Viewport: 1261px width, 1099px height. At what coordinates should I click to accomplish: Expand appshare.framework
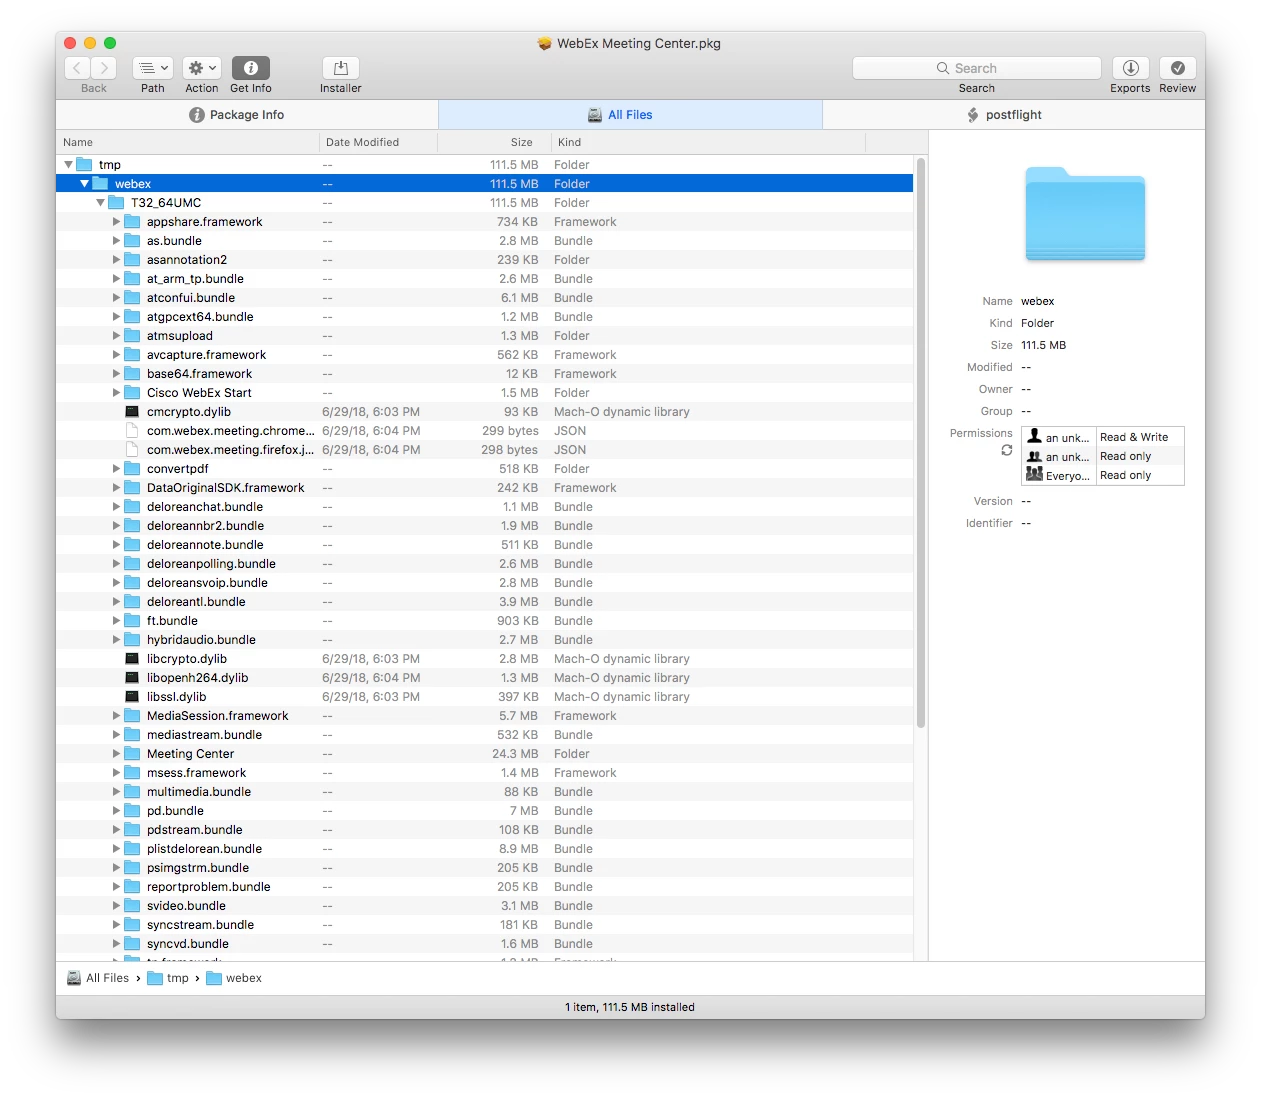click(x=116, y=222)
